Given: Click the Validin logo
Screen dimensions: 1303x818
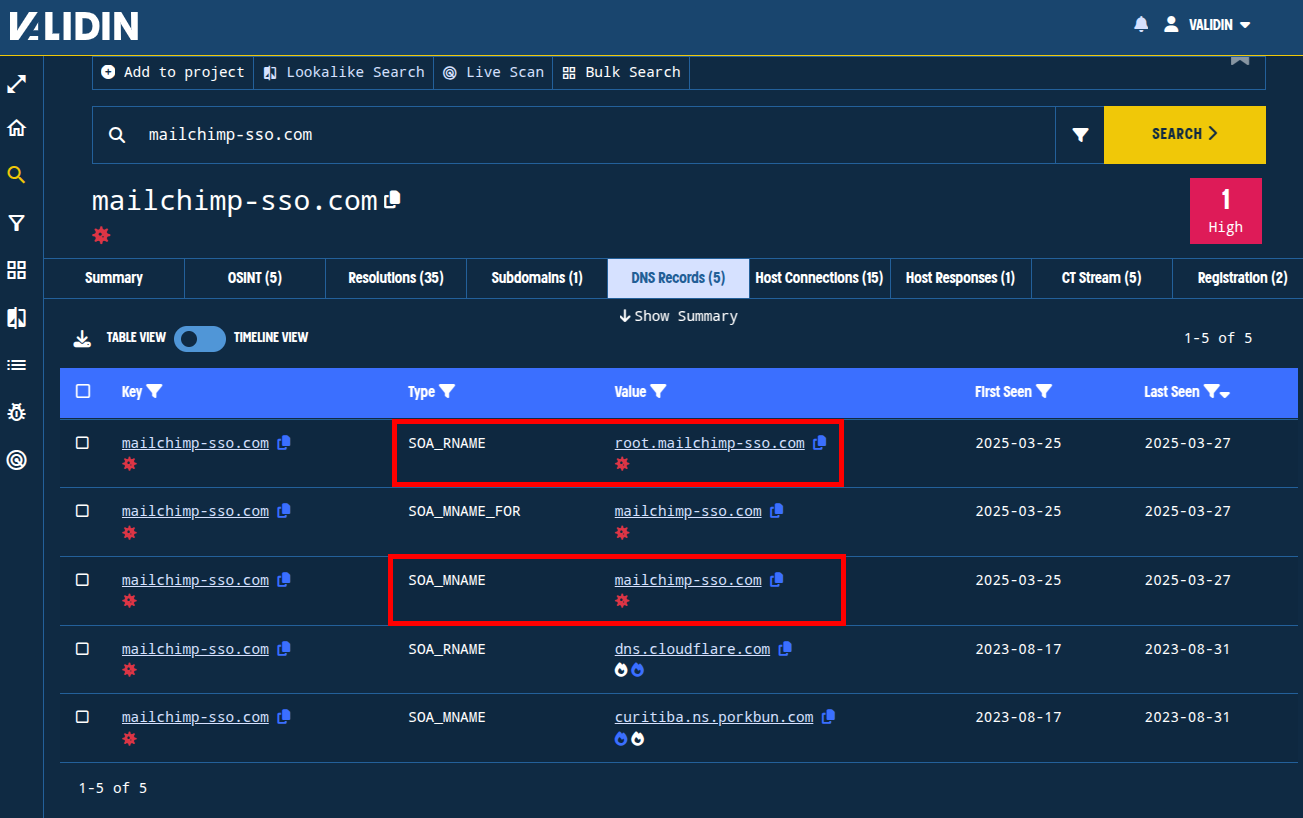Looking at the screenshot, I should (x=74, y=25).
